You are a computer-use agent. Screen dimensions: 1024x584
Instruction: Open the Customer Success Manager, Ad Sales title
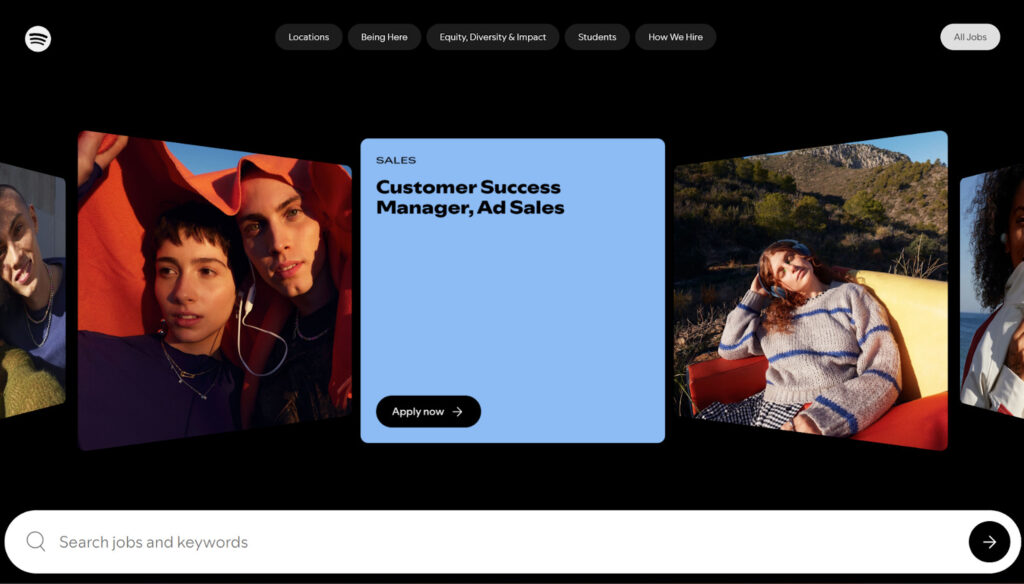(x=470, y=197)
